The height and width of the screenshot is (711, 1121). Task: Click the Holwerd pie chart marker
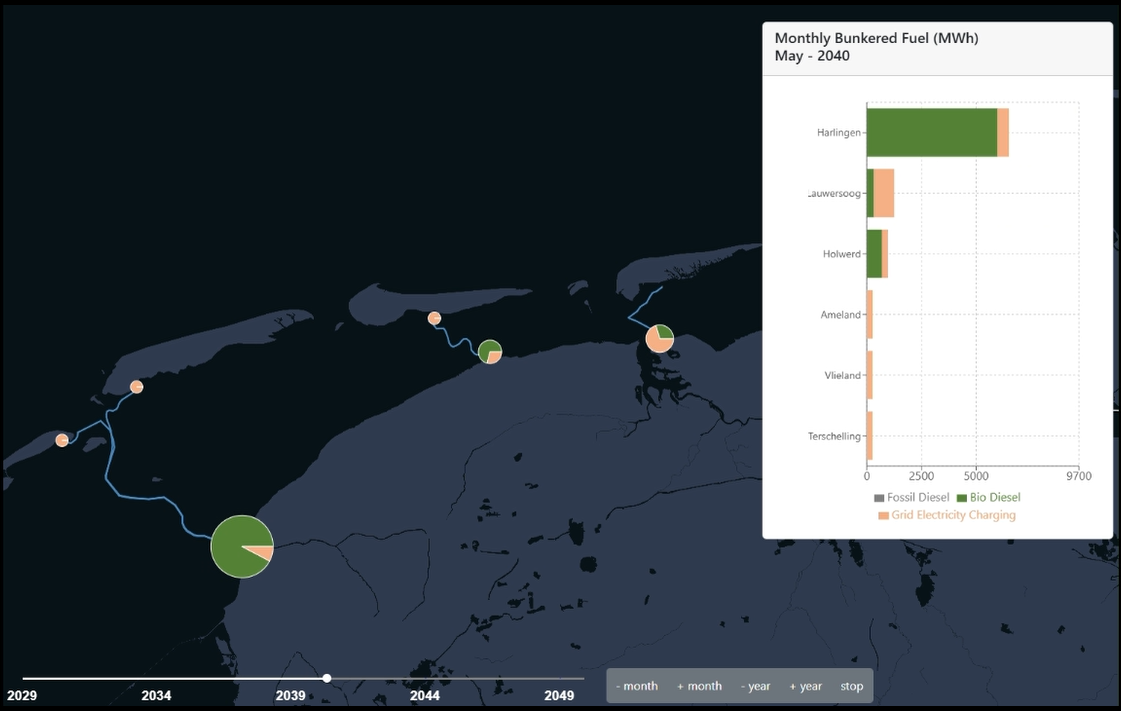pyautogui.click(x=490, y=351)
